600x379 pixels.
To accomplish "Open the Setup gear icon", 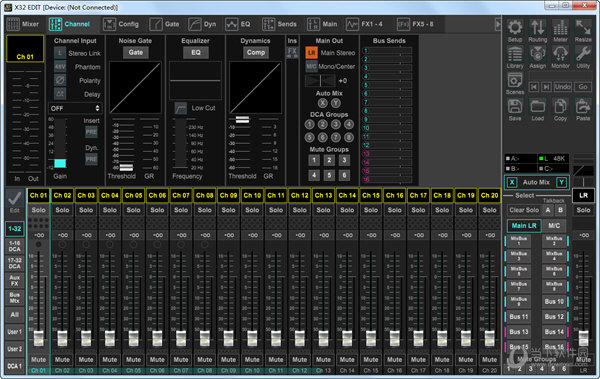I will pos(515,28).
